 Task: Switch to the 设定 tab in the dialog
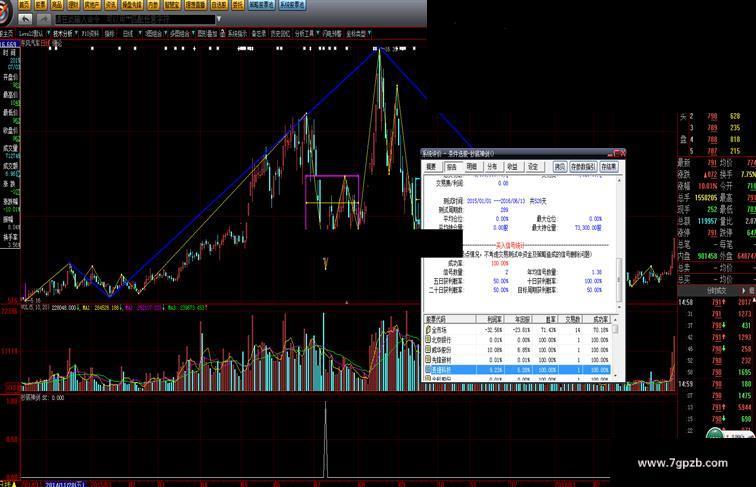pos(533,166)
